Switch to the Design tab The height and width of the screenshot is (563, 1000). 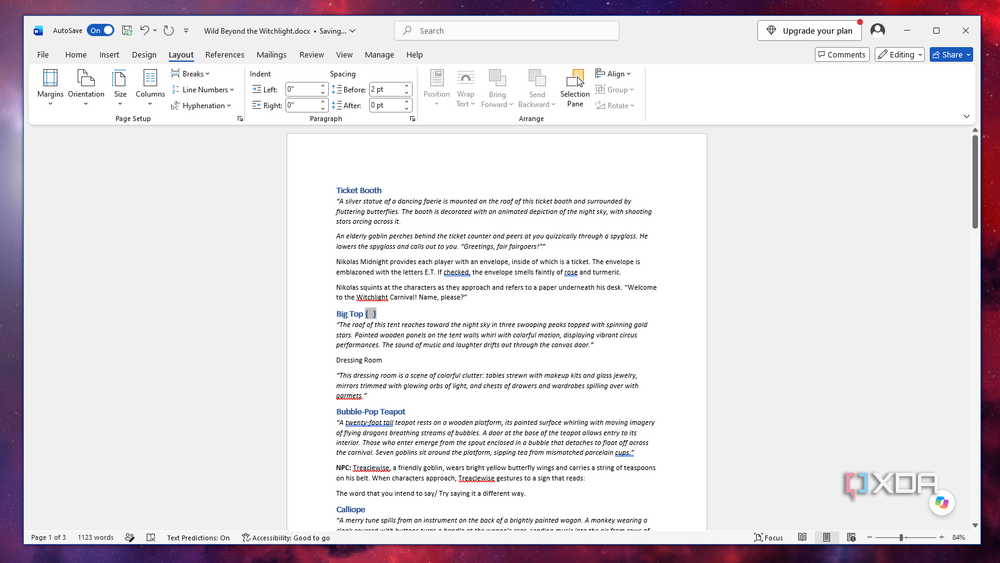[x=144, y=55]
